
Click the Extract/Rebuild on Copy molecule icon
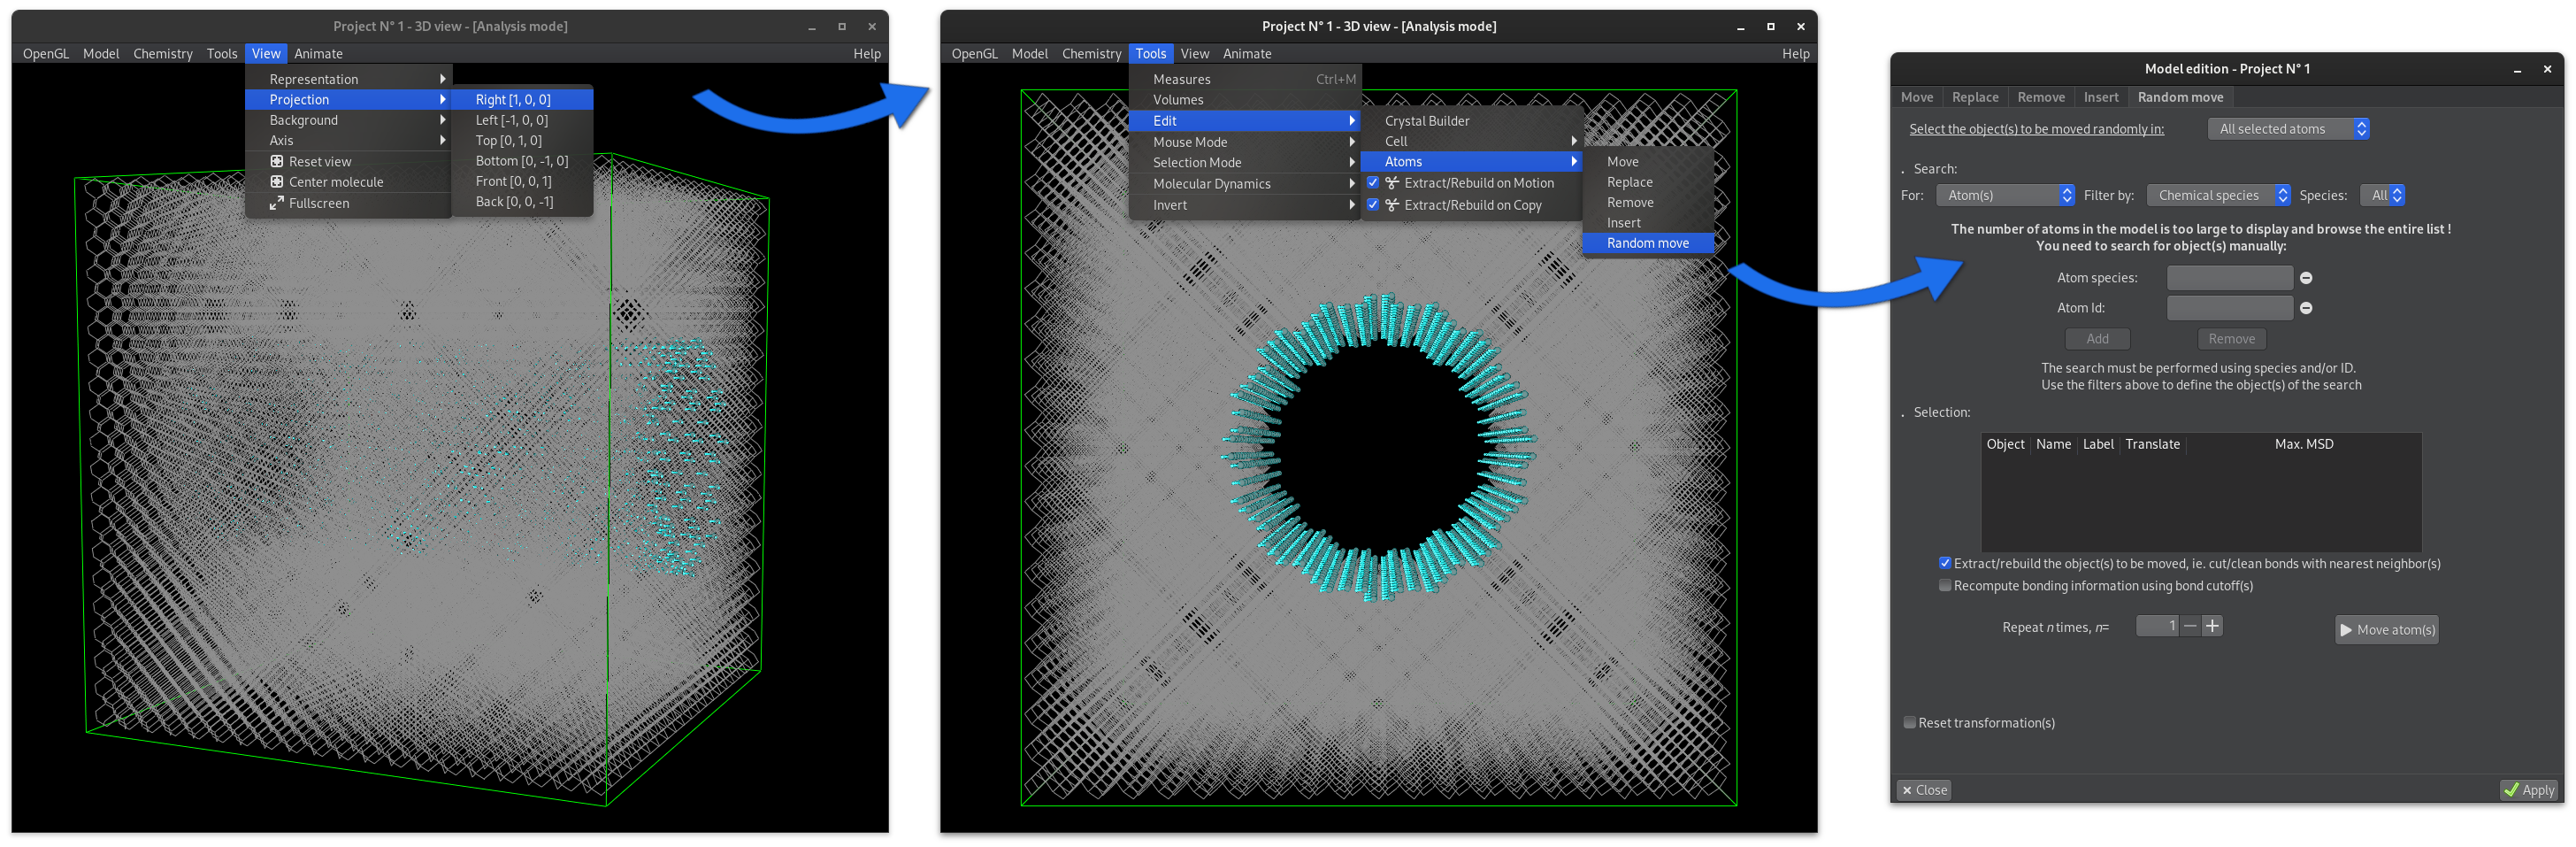[1392, 205]
